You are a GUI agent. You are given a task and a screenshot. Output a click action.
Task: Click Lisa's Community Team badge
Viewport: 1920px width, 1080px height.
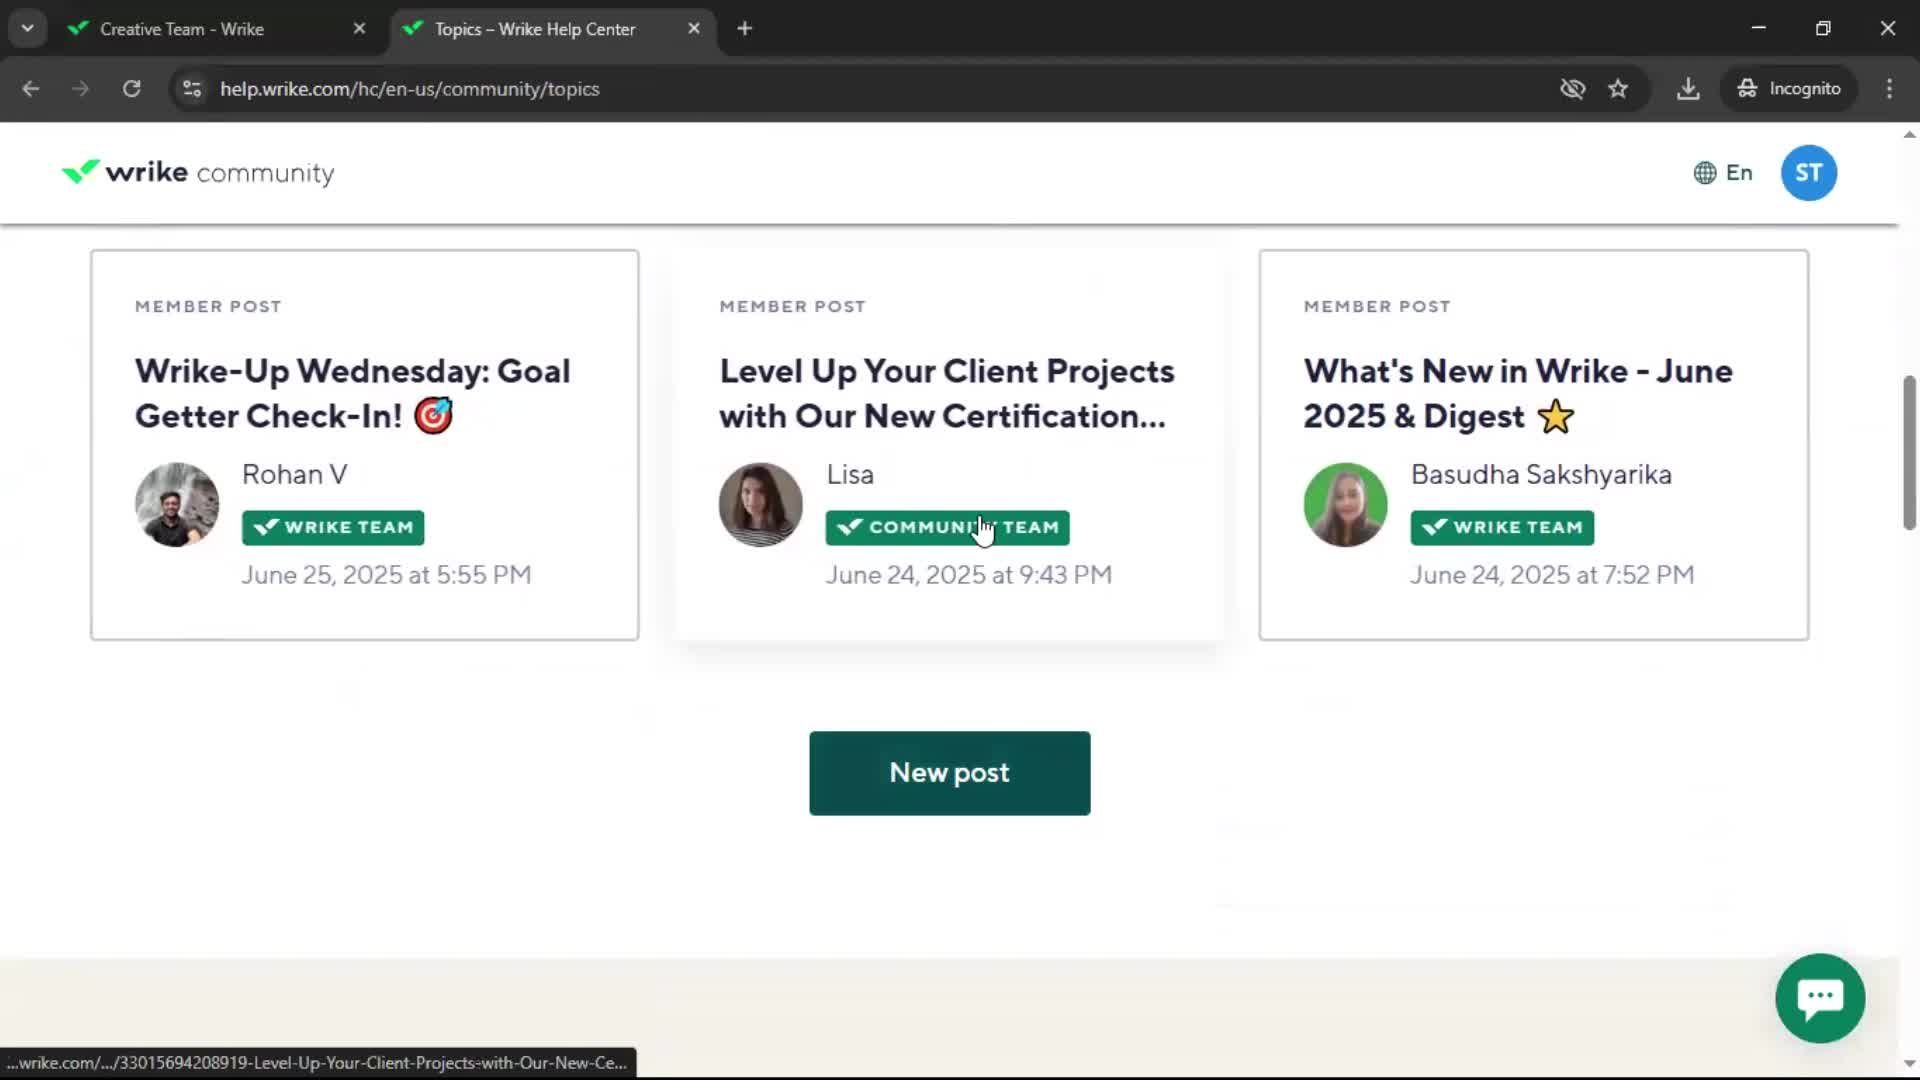(x=947, y=527)
